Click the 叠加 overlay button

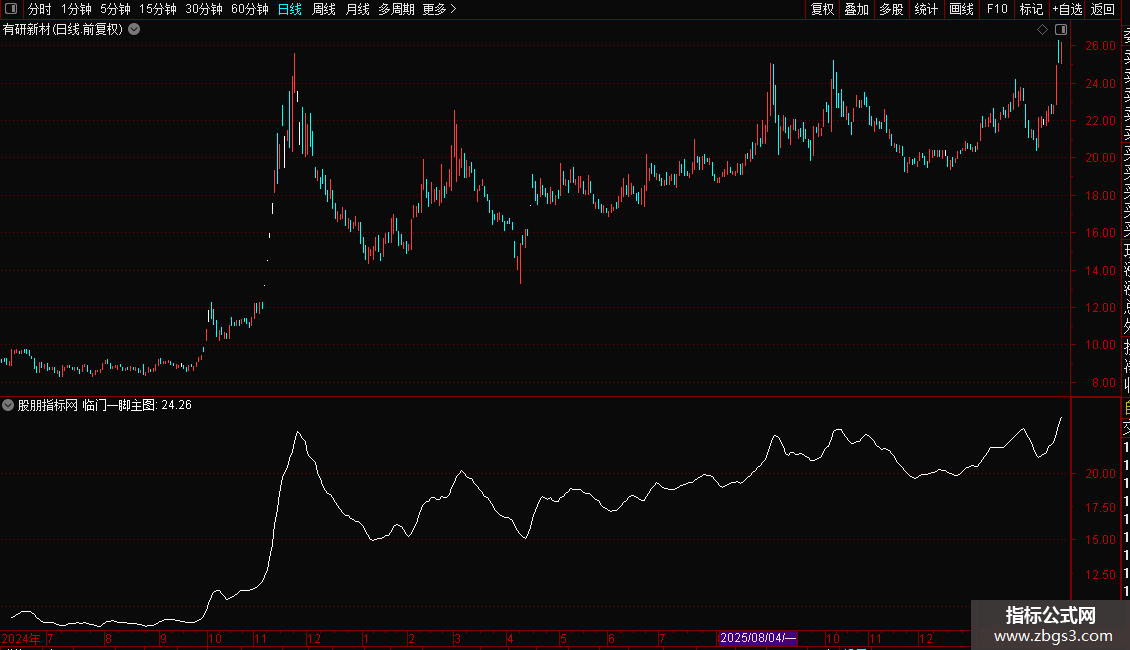point(857,9)
